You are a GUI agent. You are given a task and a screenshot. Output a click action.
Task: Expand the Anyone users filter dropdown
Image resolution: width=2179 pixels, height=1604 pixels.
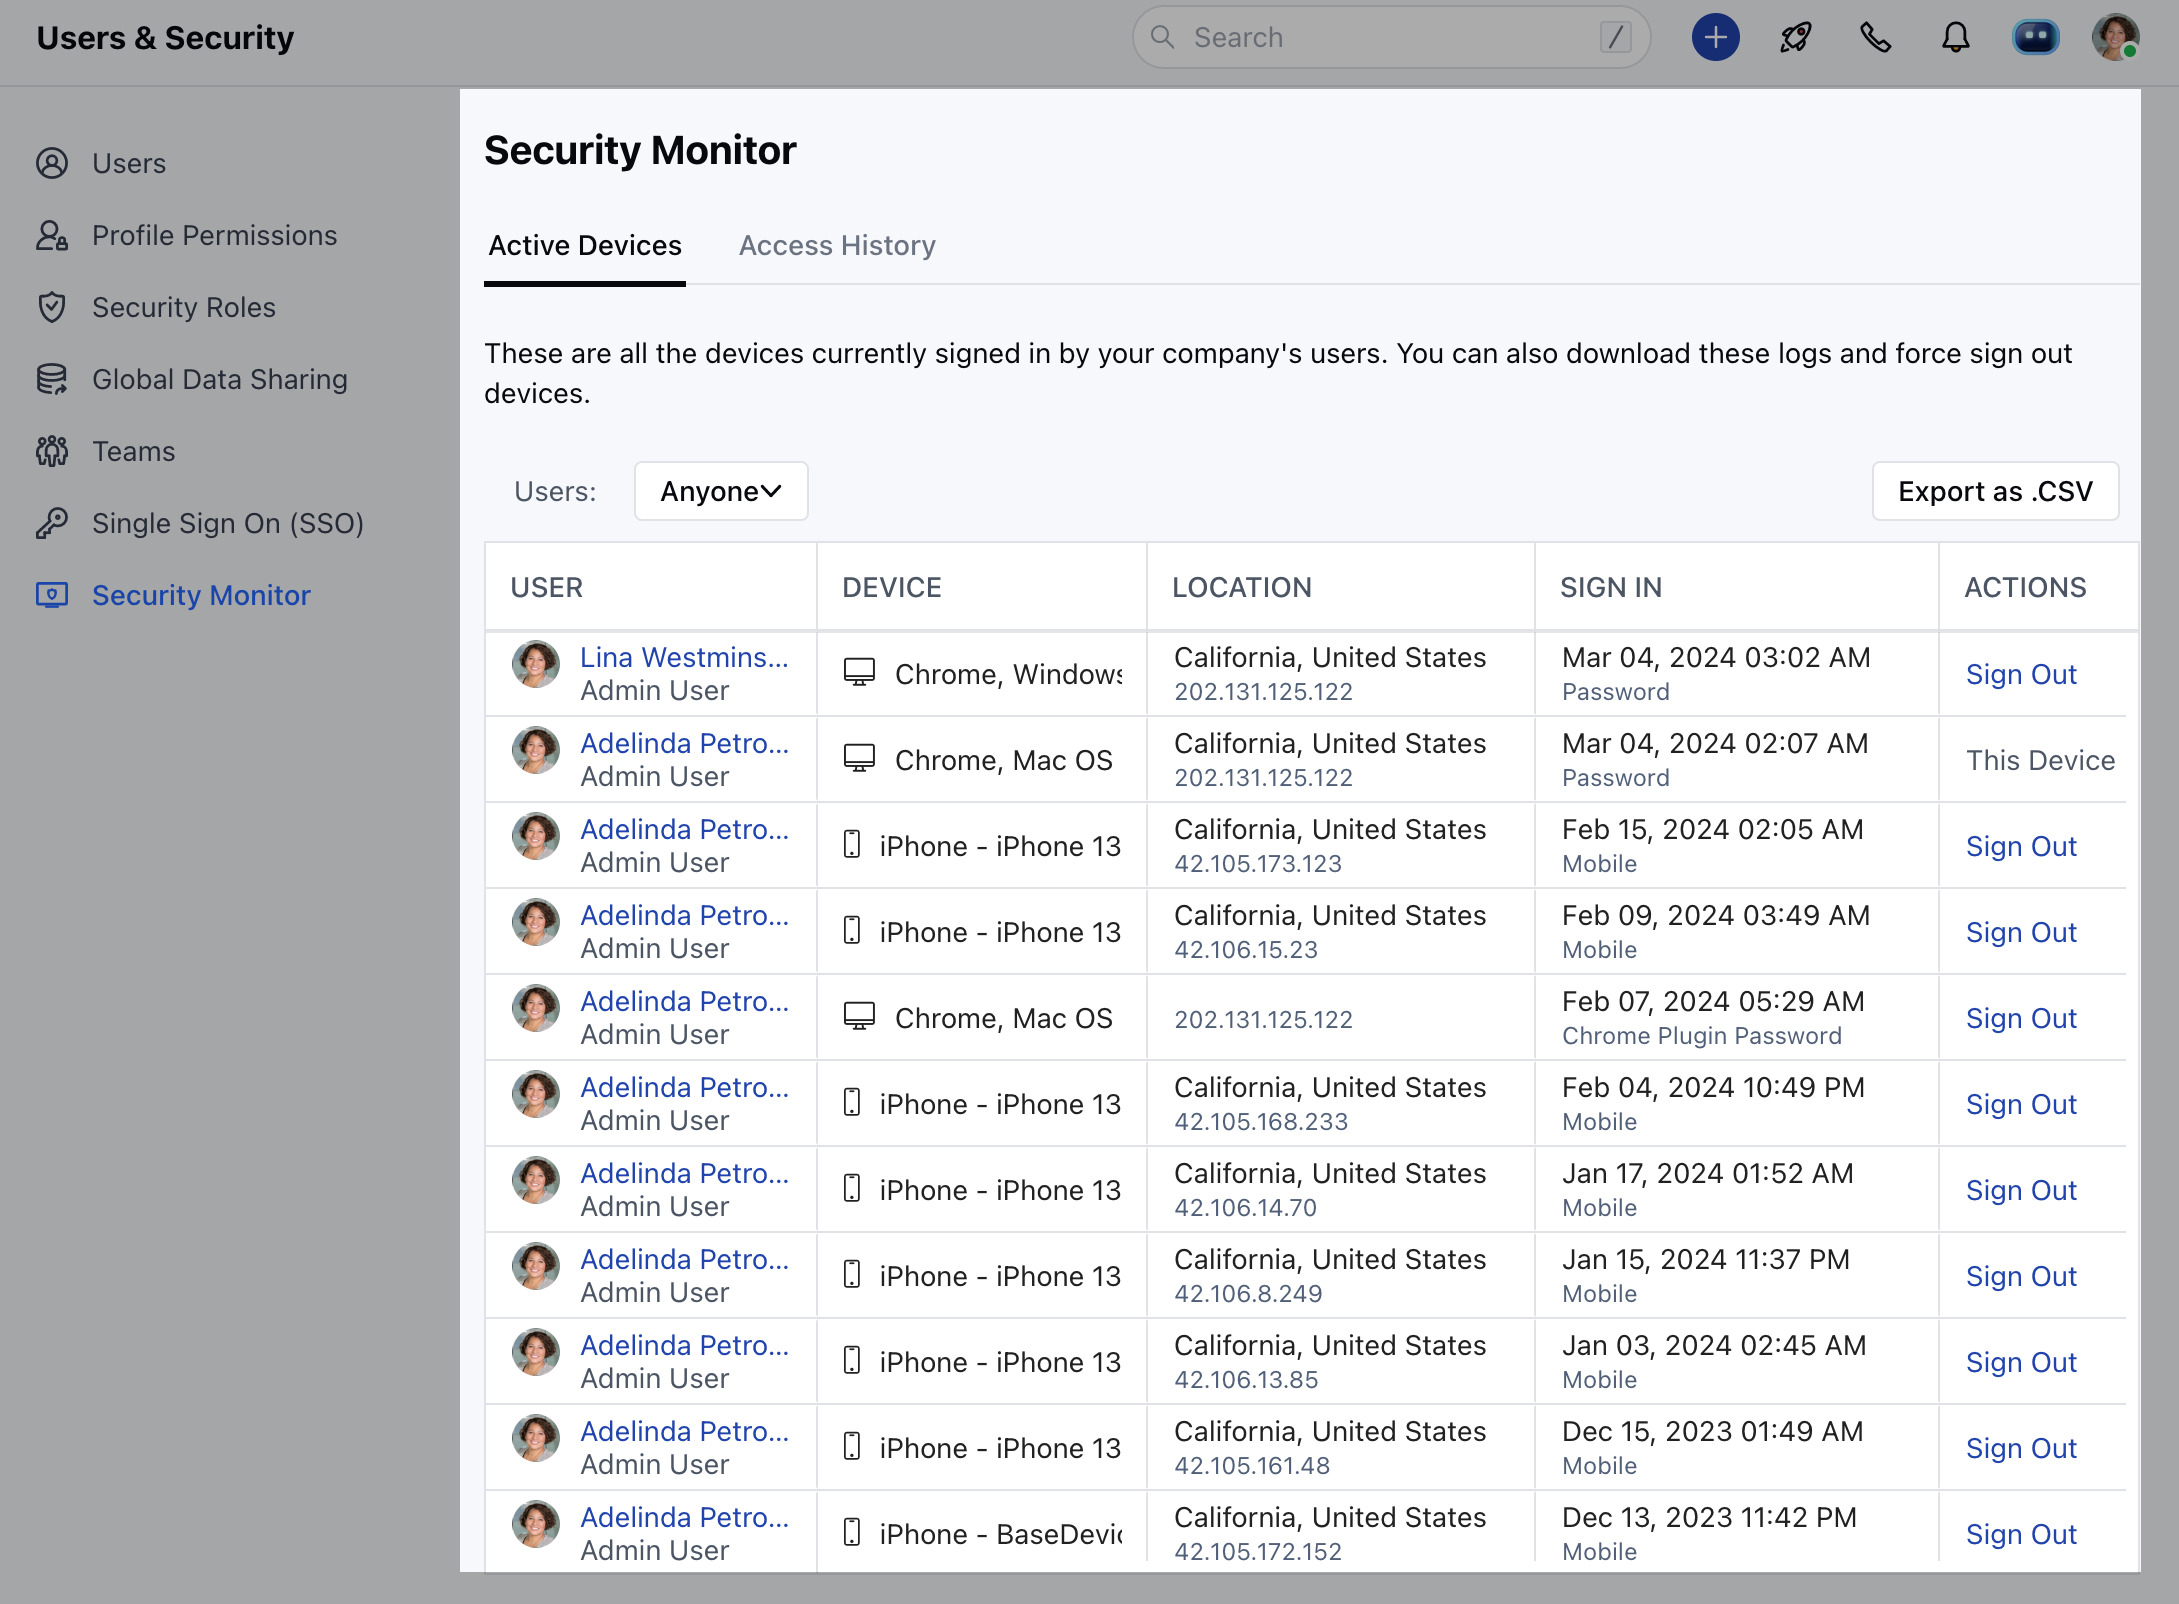[x=720, y=491]
